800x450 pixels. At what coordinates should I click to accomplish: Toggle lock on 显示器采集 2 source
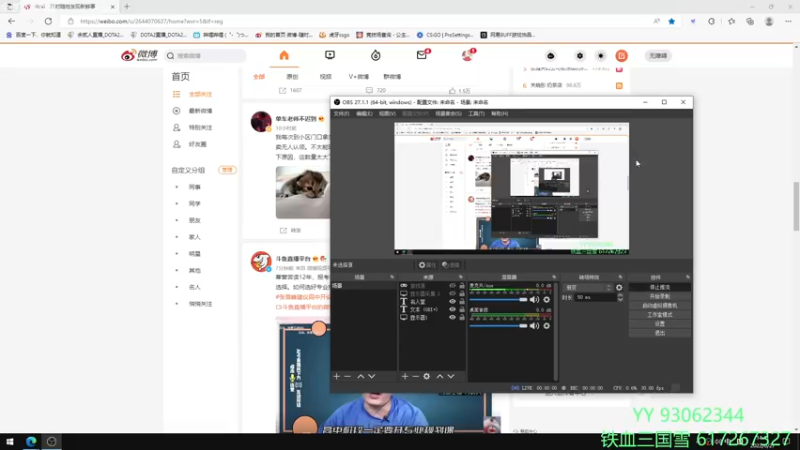pos(462,293)
